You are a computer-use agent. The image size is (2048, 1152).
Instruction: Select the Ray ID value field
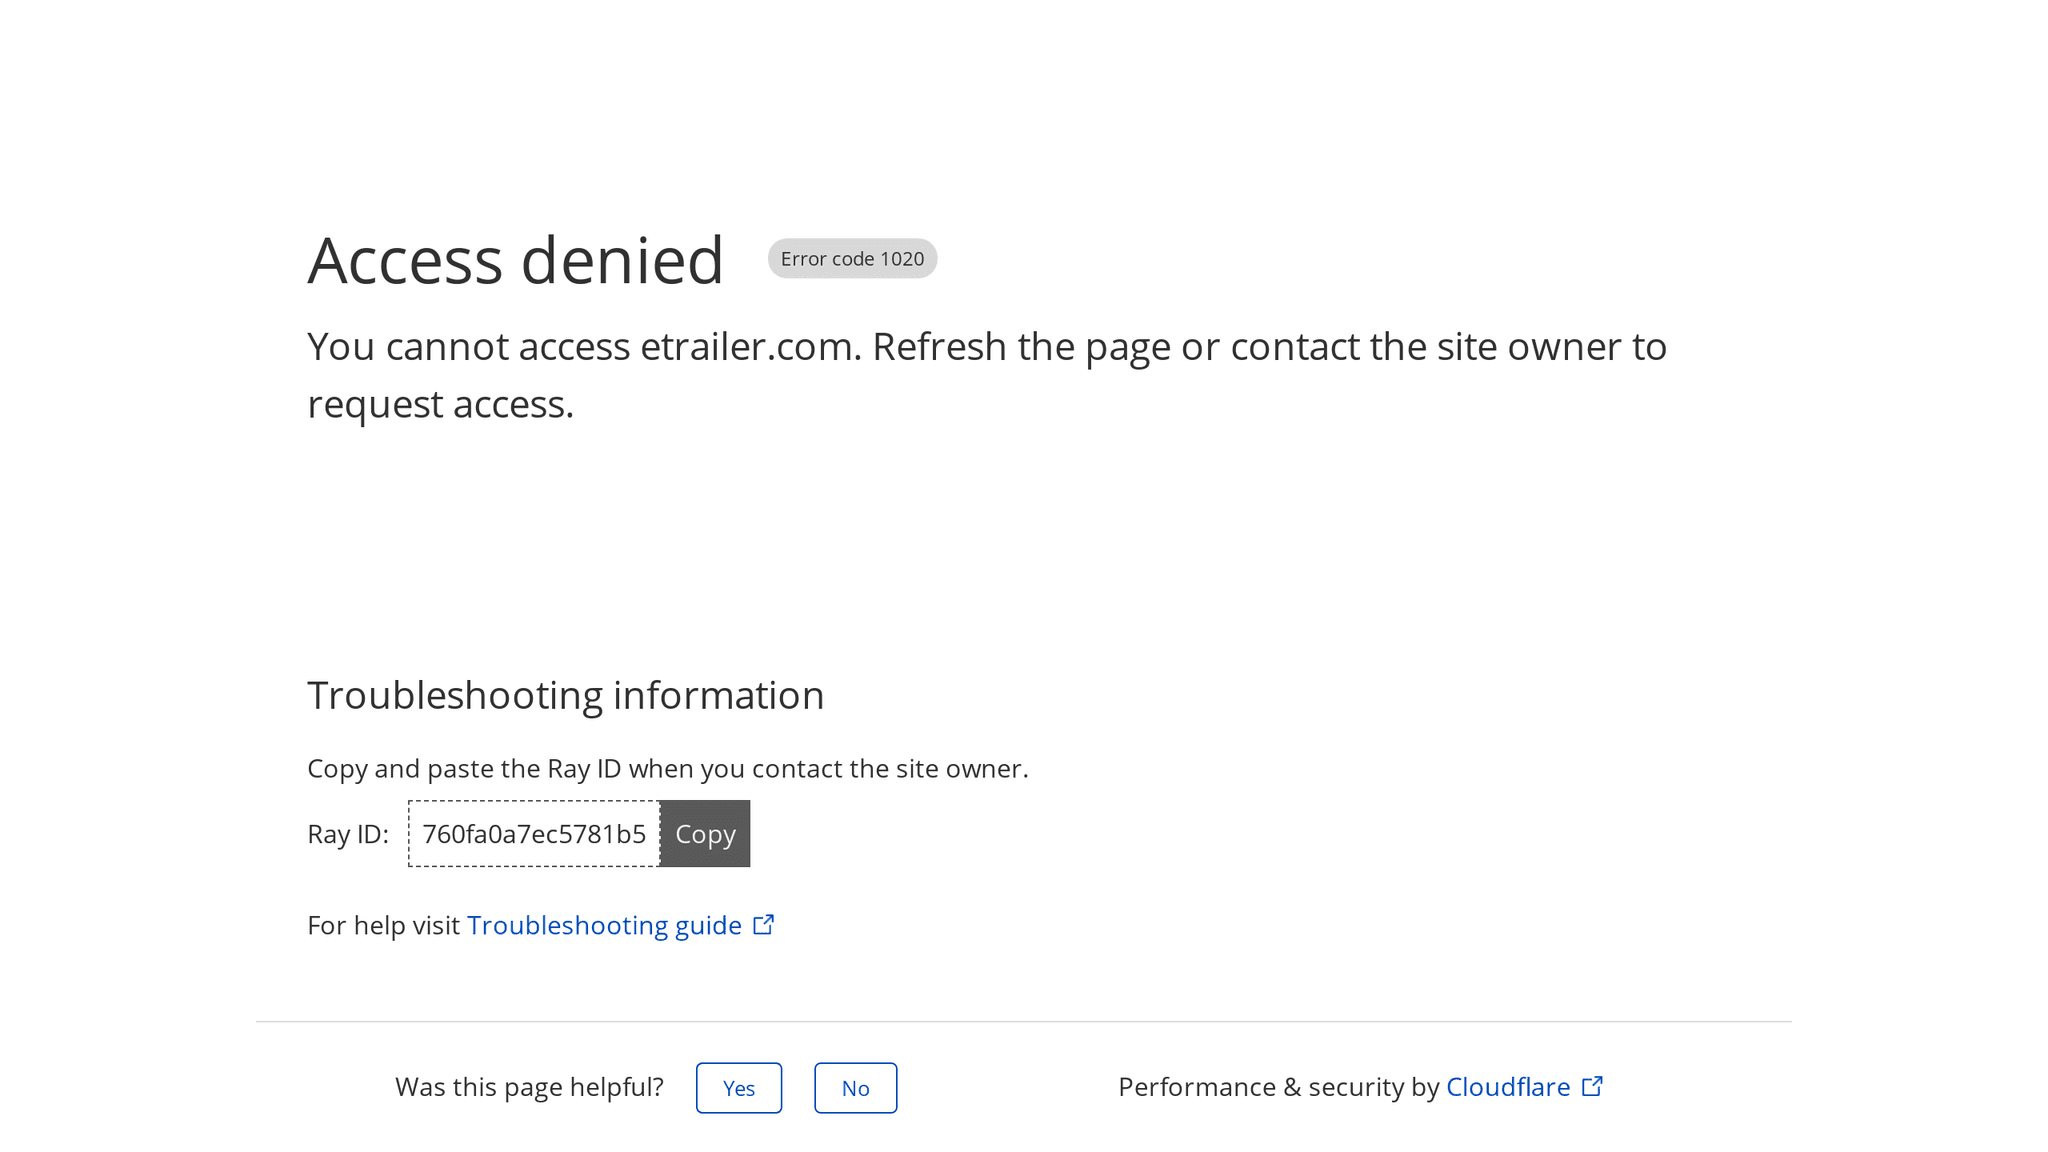tap(534, 833)
